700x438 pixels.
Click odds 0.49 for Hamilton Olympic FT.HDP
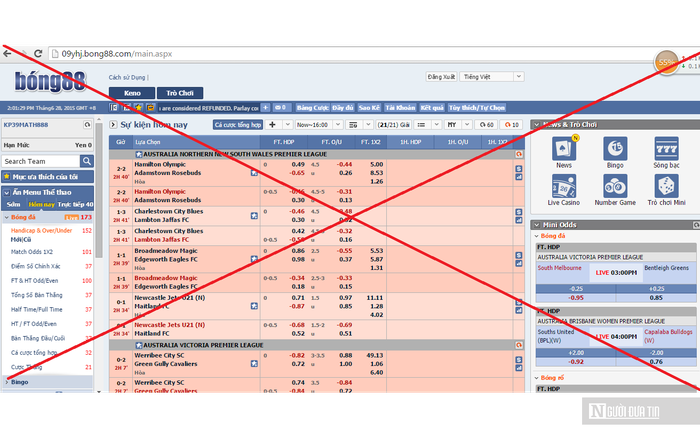(x=298, y=164)
